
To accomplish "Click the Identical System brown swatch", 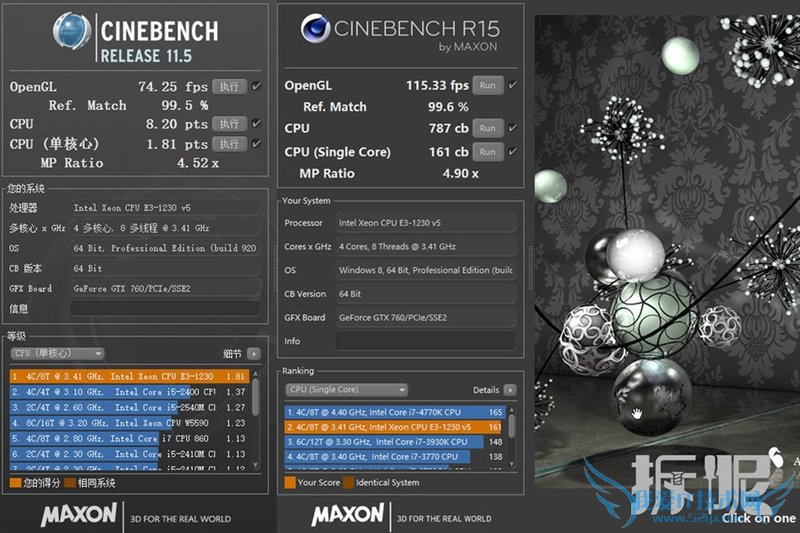I will (348, 483).
